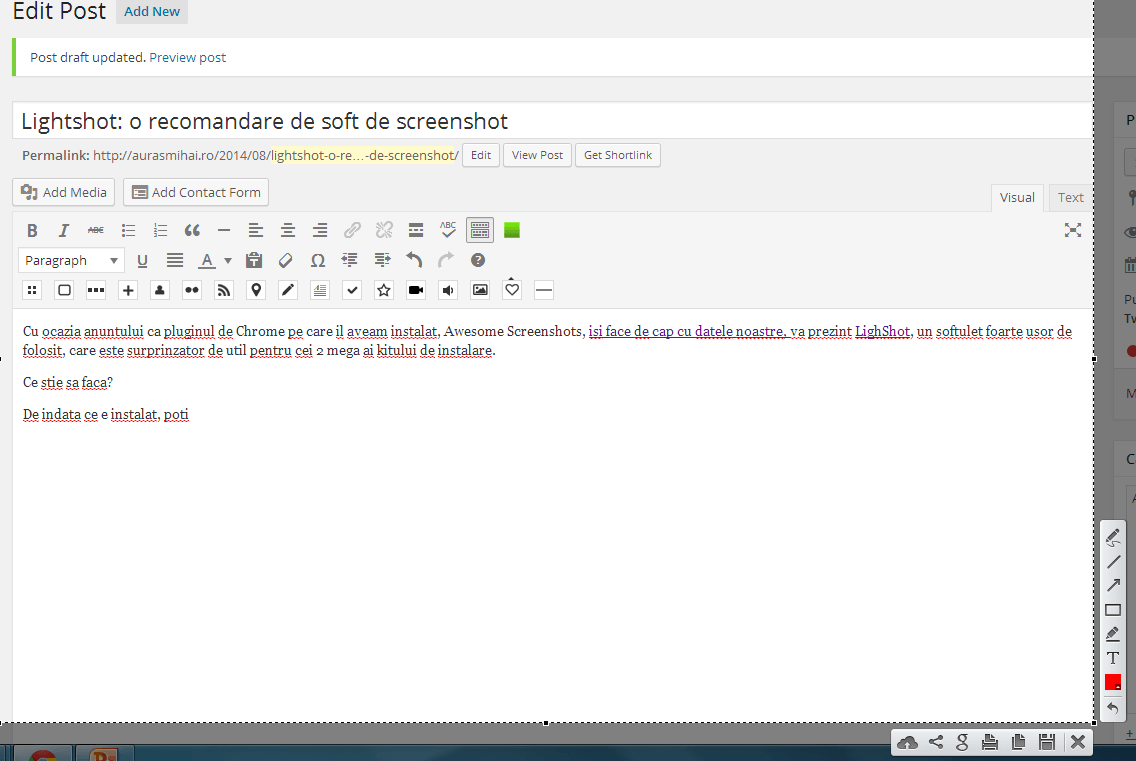Apply strikethrough formatting
Viewport: 1136px width, 761px height.
tap(96, 230)
